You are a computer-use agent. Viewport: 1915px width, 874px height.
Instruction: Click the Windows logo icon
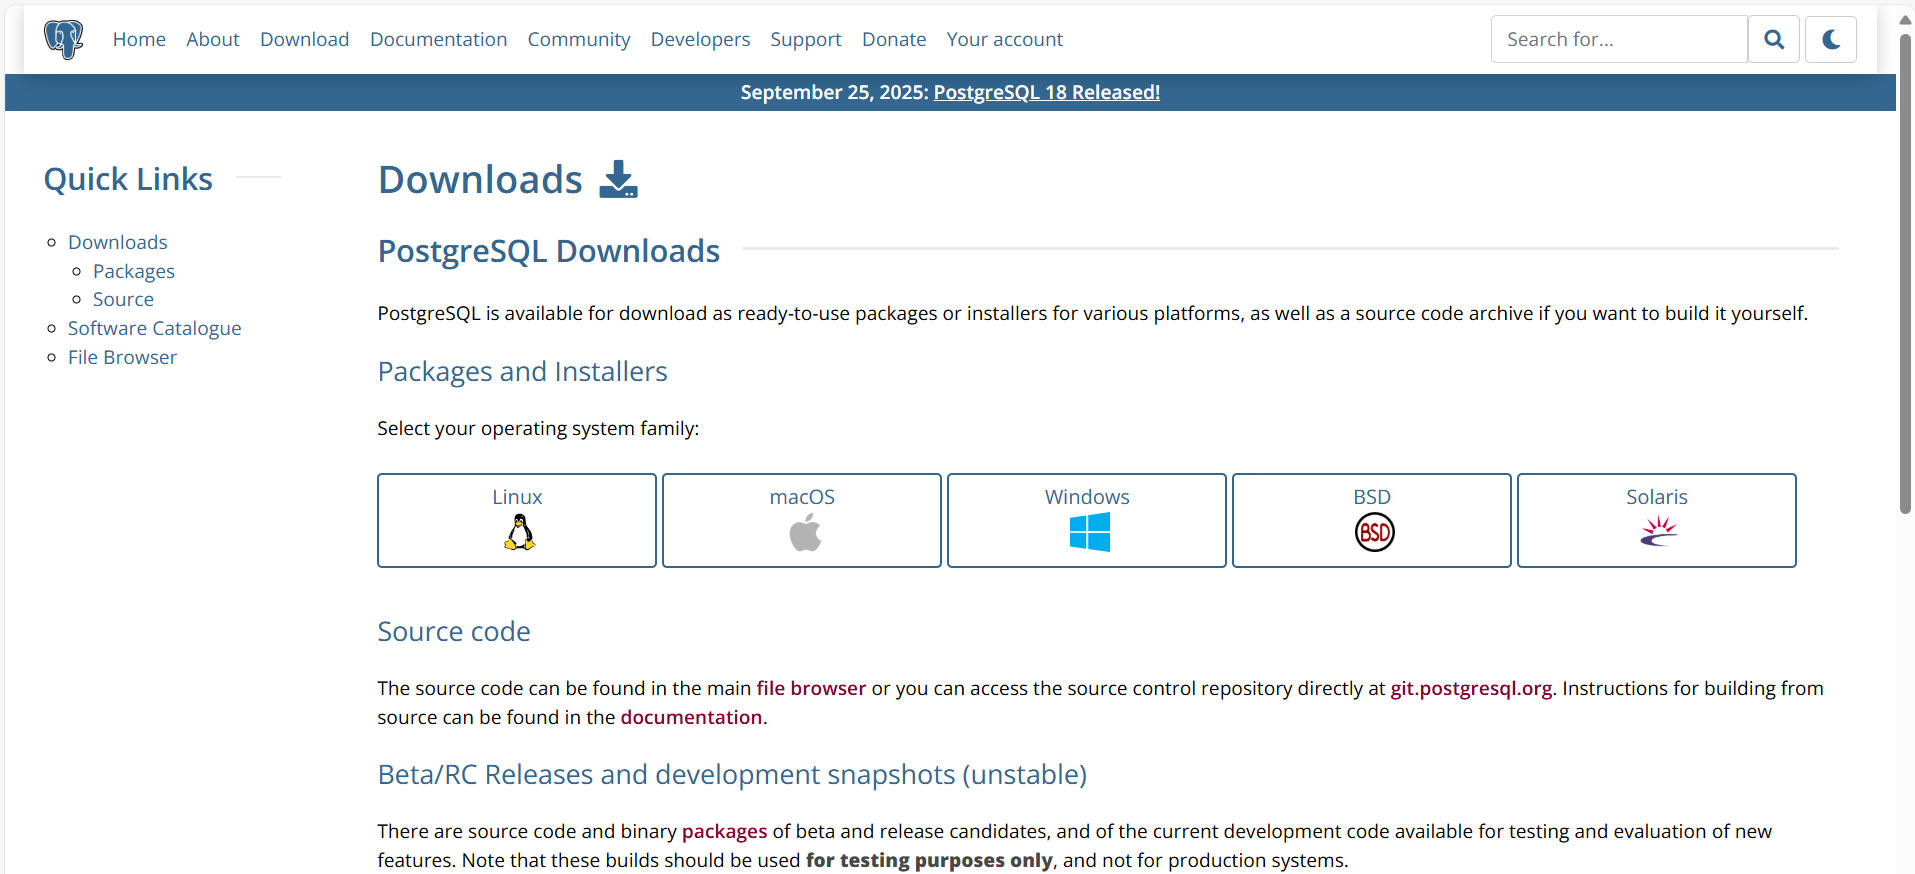[x=1089, y=532]
